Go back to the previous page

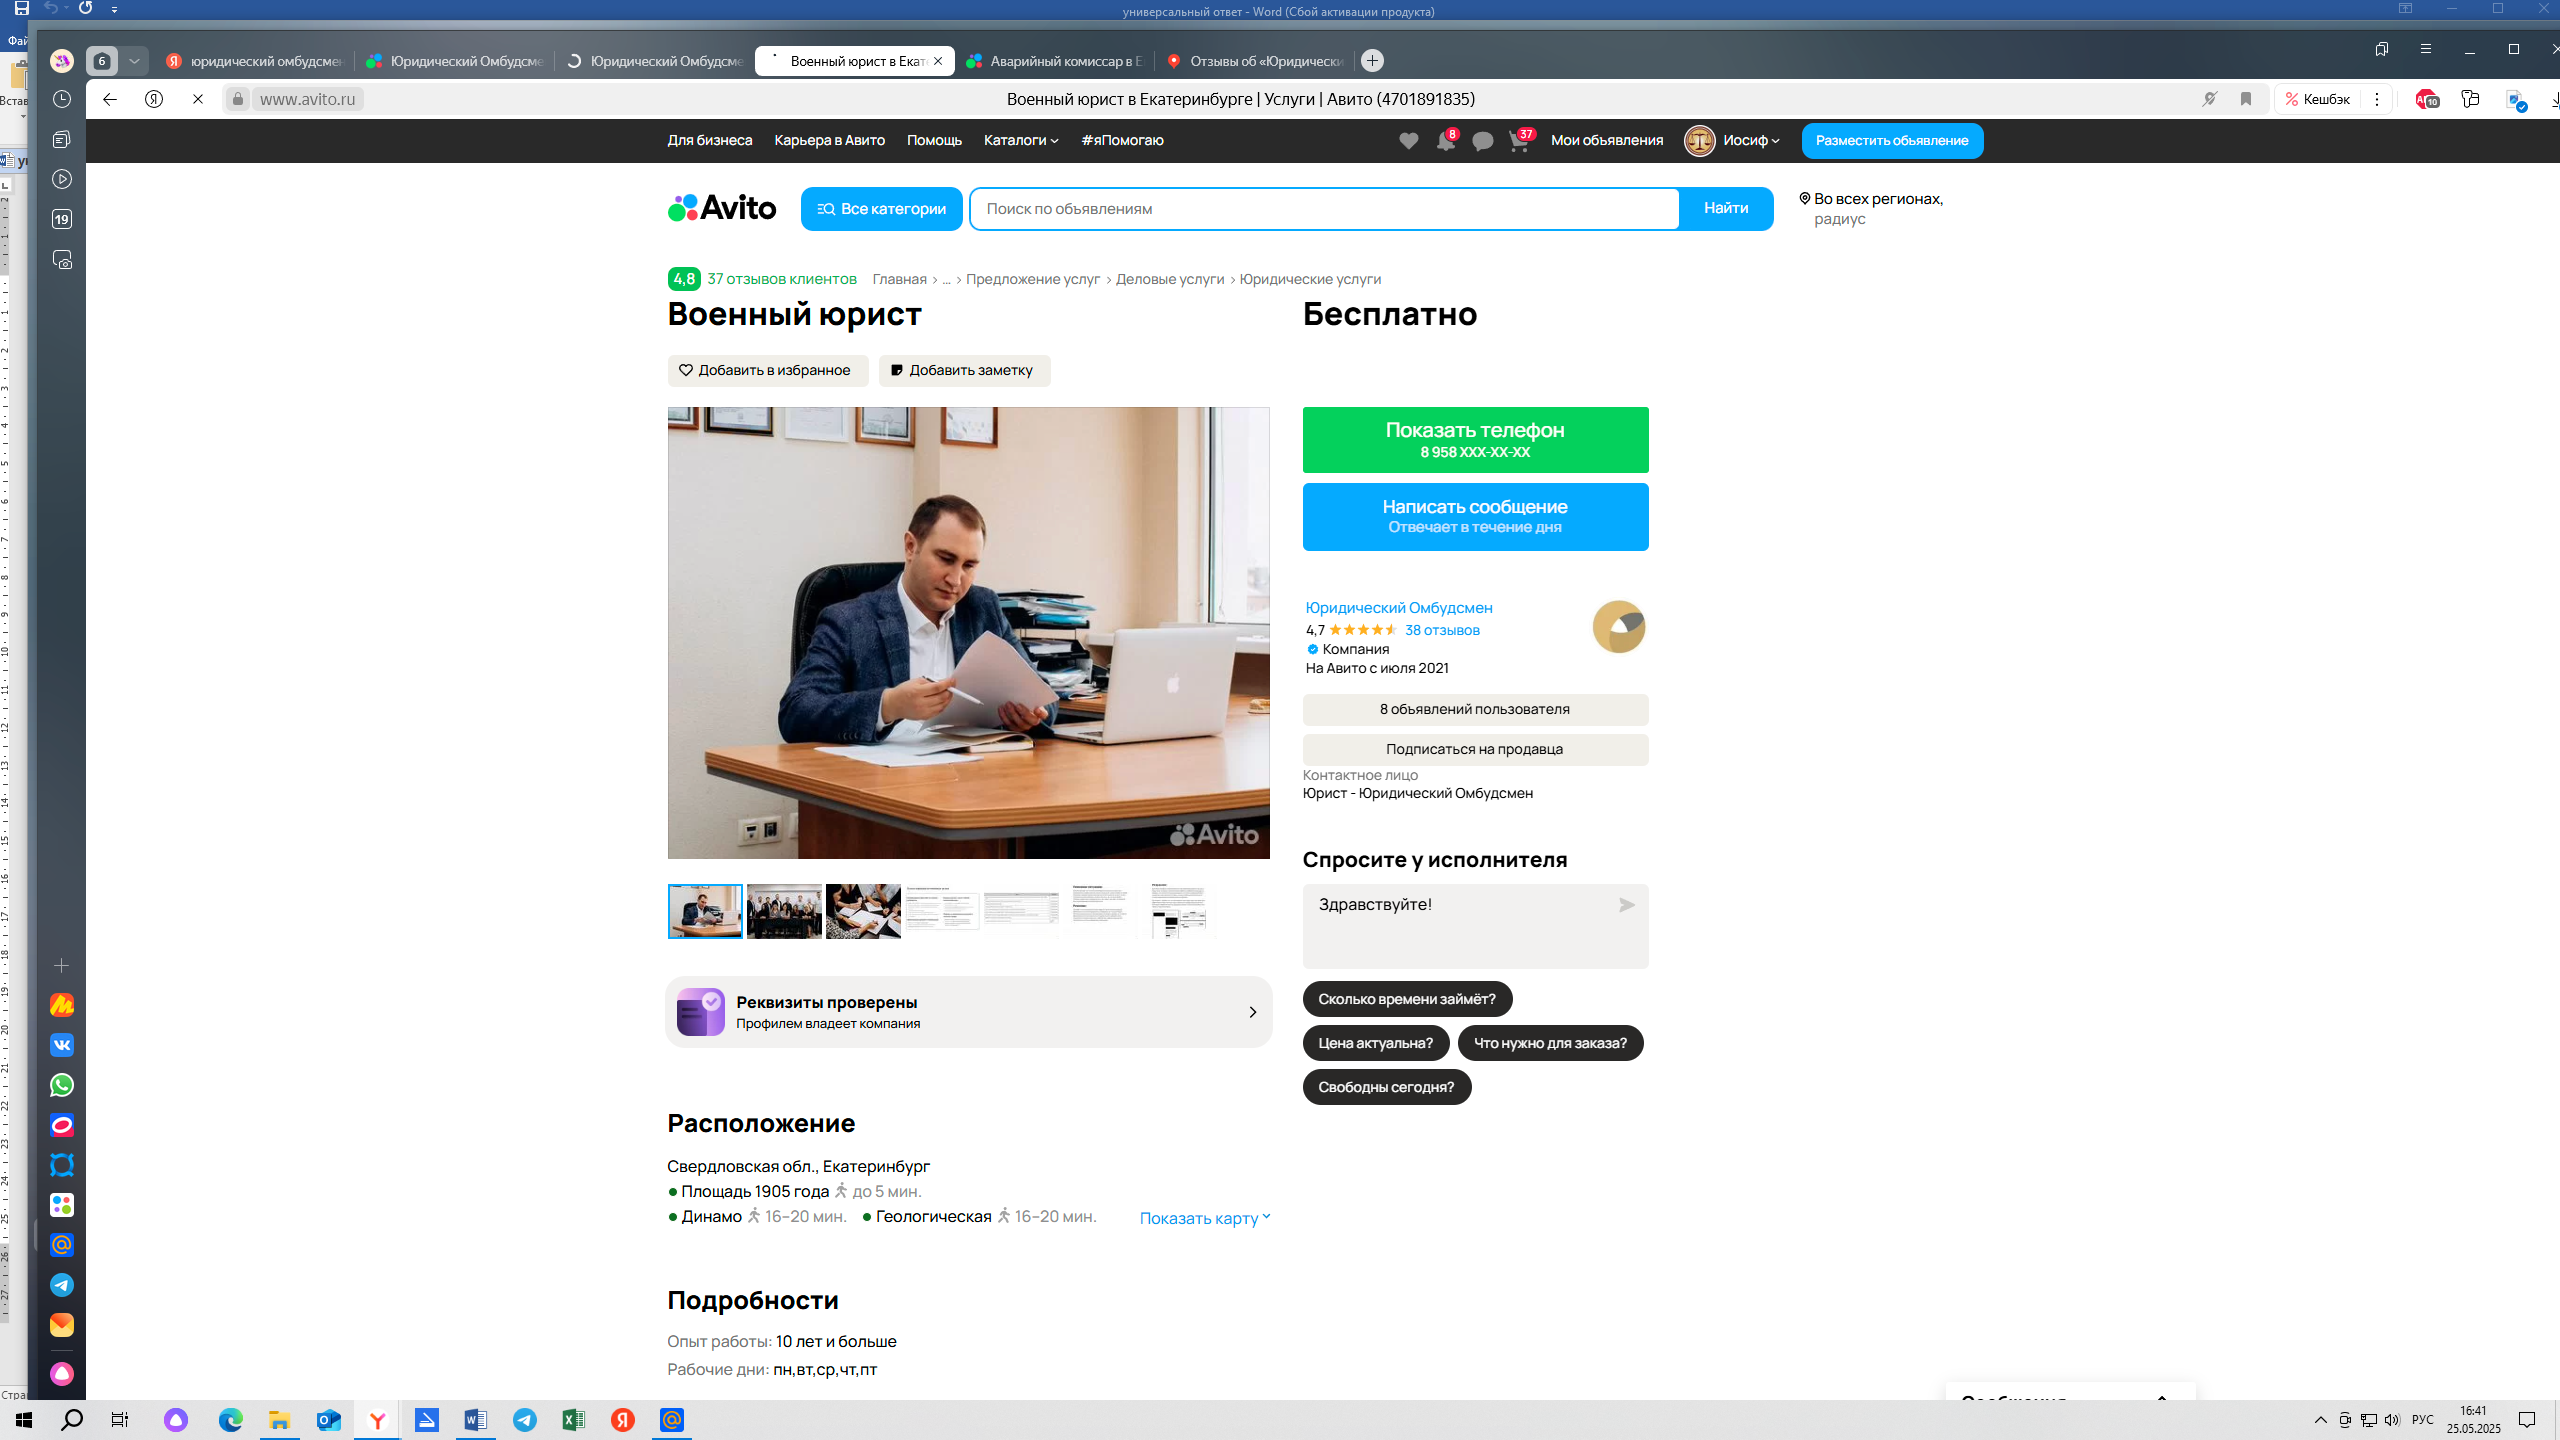click(110, 99)
